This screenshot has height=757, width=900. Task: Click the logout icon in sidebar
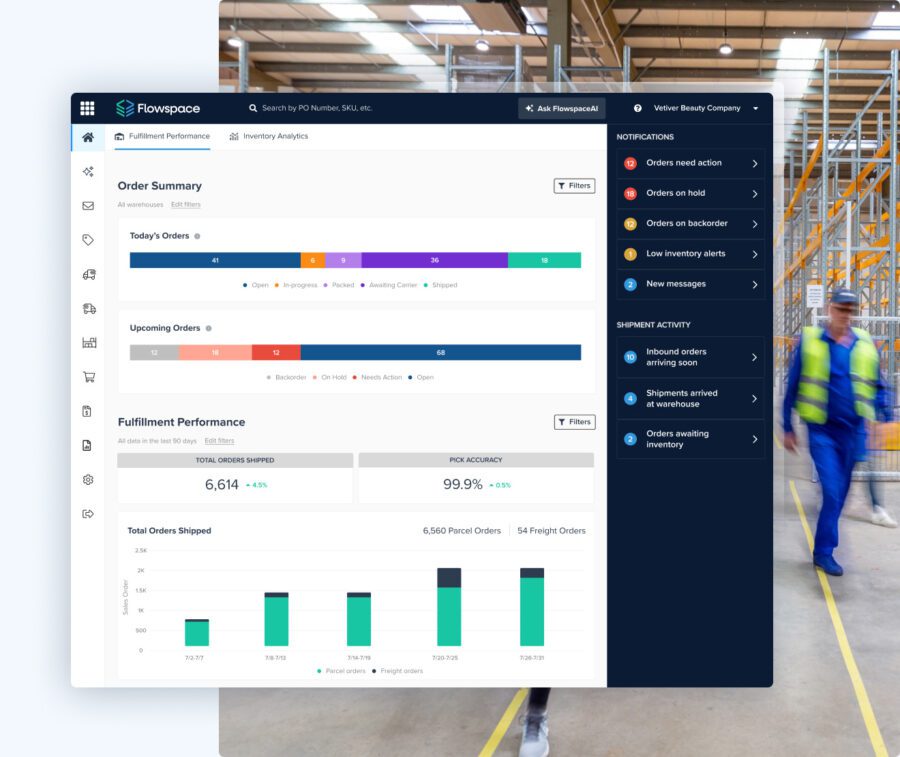coord(88,514)
